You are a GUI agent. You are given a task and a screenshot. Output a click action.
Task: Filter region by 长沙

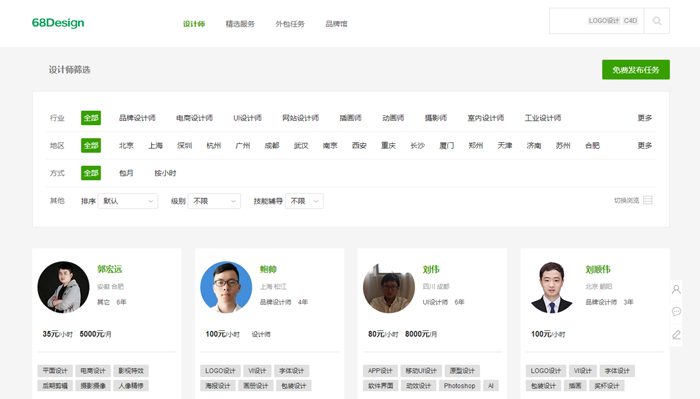417,145
